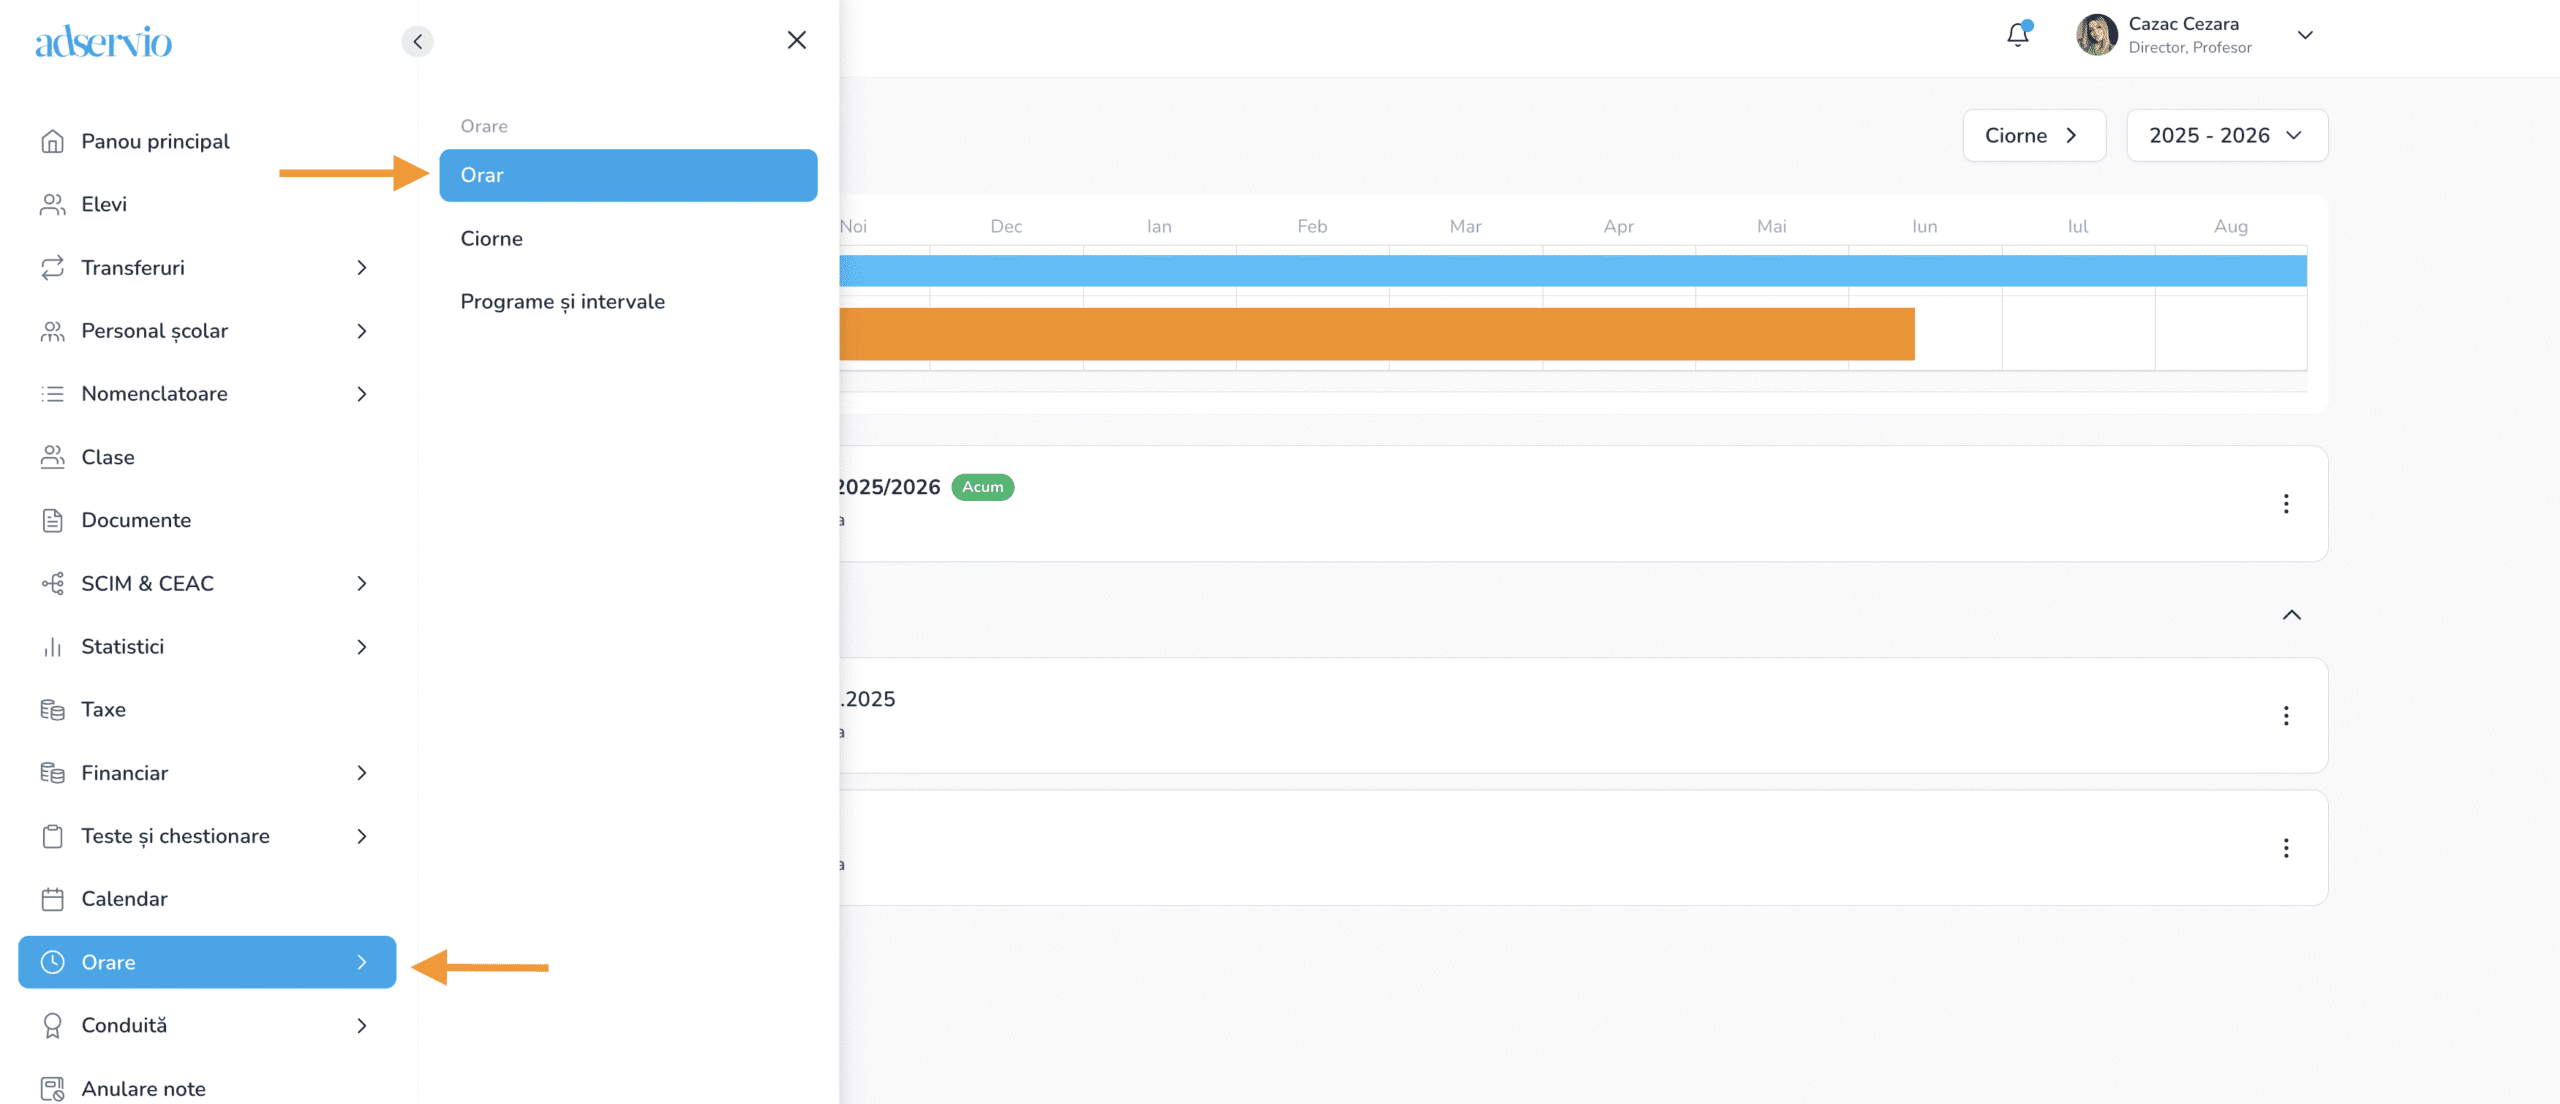Click the Calendar sidebar icon
Screen dimensions: 2560x1104
tap(52, 899)
